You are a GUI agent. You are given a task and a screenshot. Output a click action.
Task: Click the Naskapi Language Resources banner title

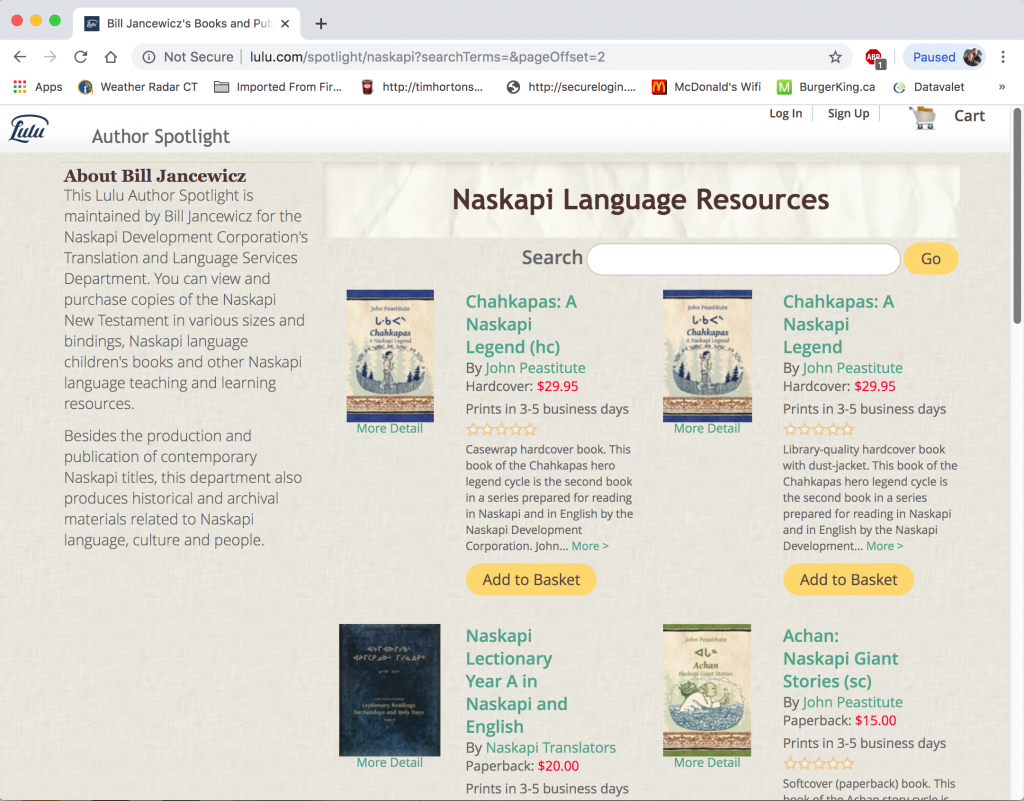(x=641, y=200)
